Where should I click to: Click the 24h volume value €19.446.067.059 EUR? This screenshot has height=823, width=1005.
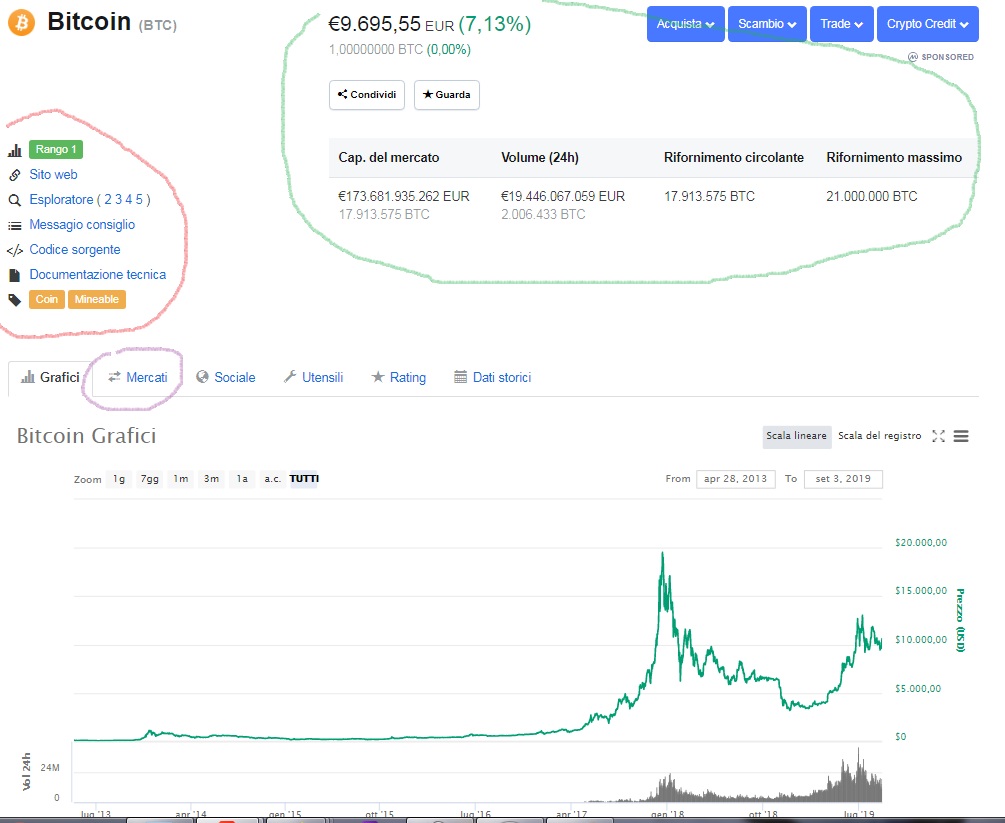tap(563, 196)
